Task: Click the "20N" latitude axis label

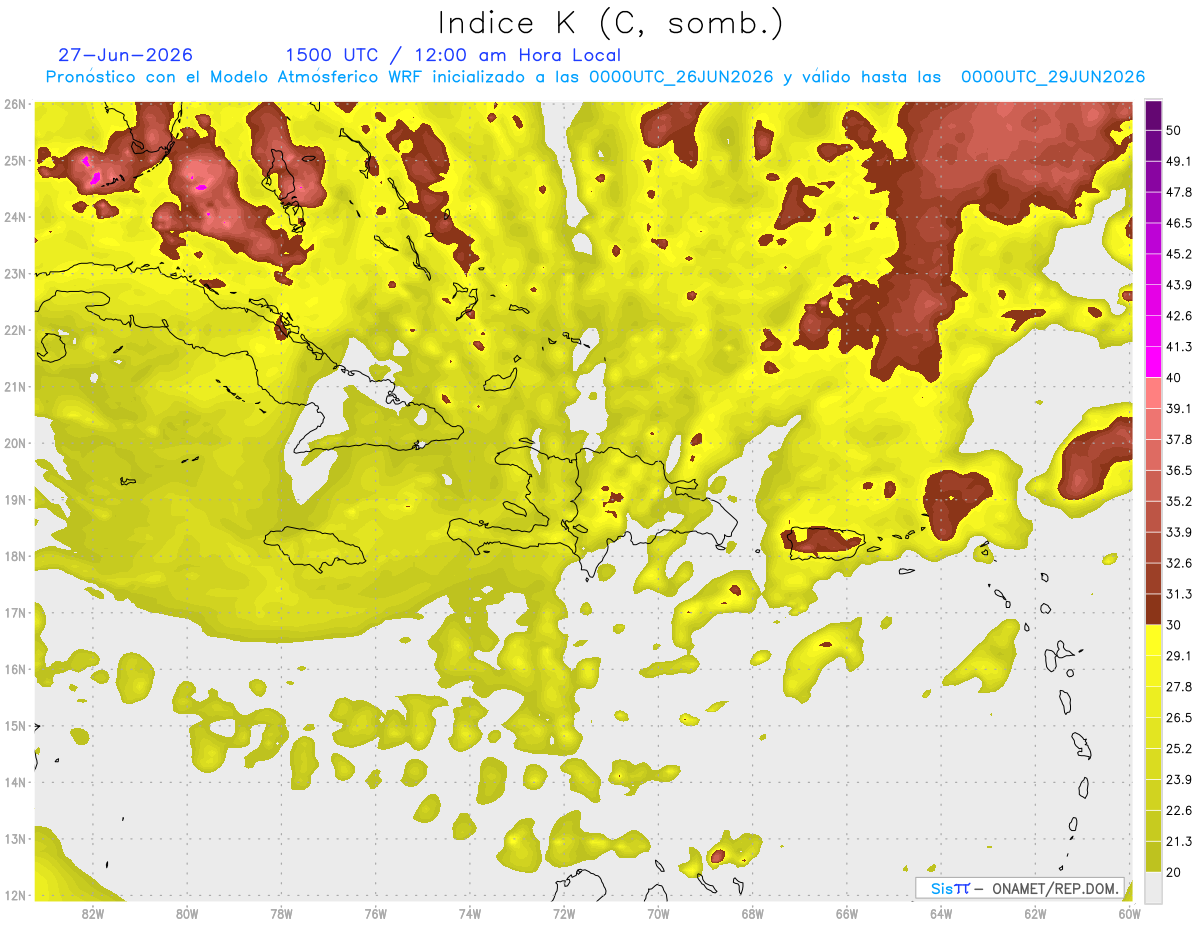Action: click(x=15, y=443)
